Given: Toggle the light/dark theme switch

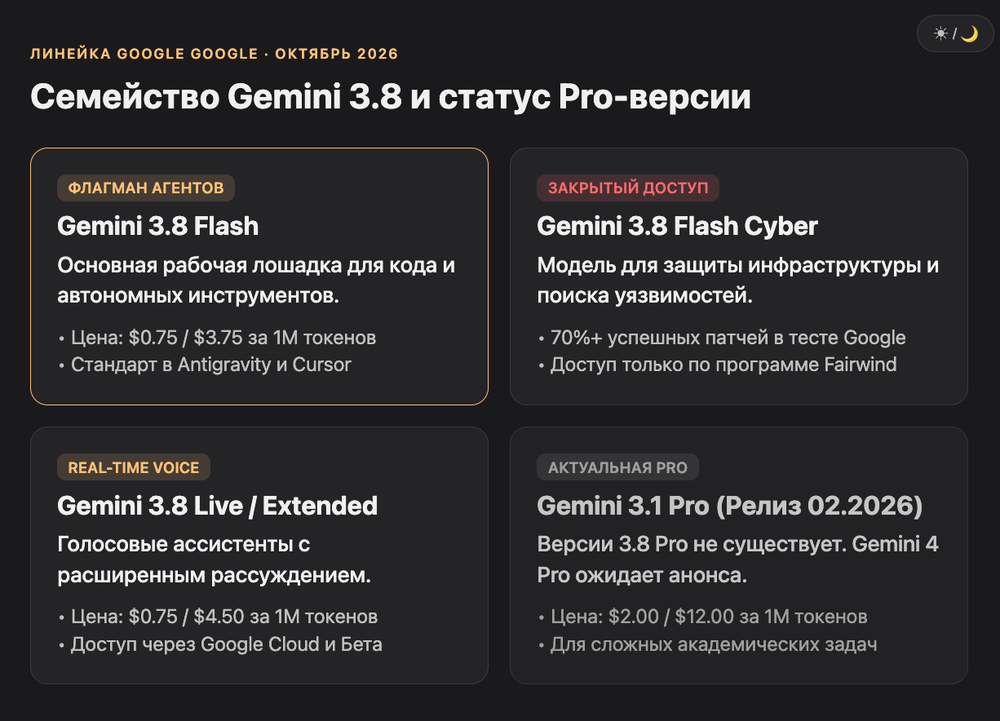Looking at the screenshot, I should (955, 33).
